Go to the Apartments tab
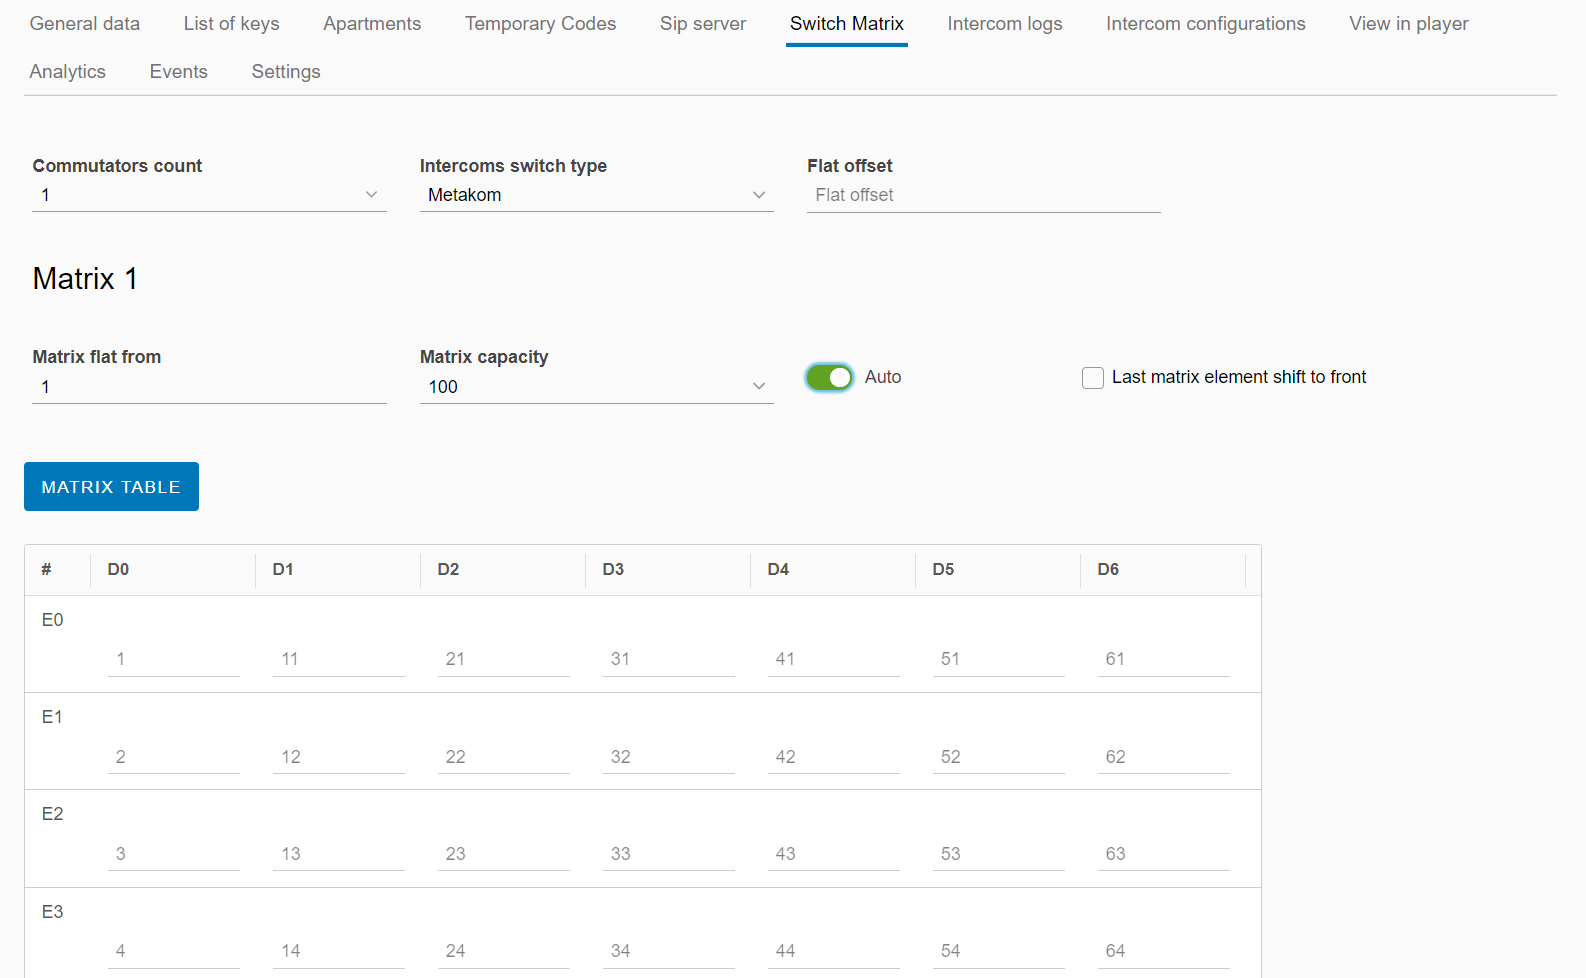The width and height of the screenshot is (1586, 978). tap(372, 24)
